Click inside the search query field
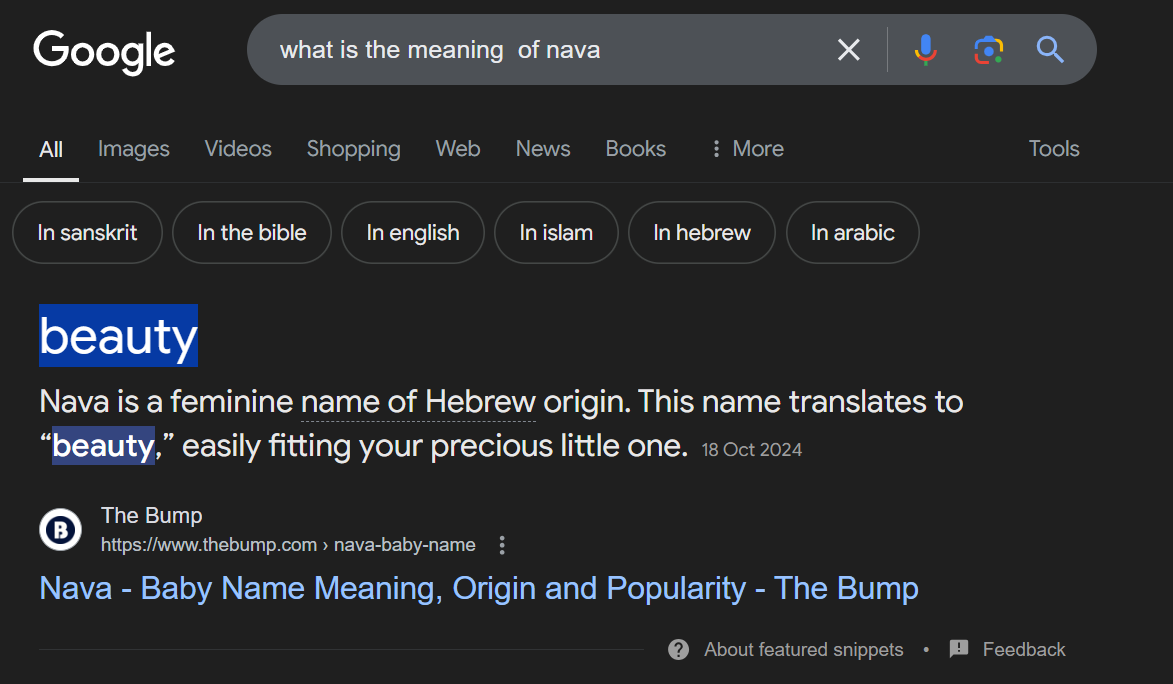The width and height of the screenshot is (1173, 684). point(540,50)
